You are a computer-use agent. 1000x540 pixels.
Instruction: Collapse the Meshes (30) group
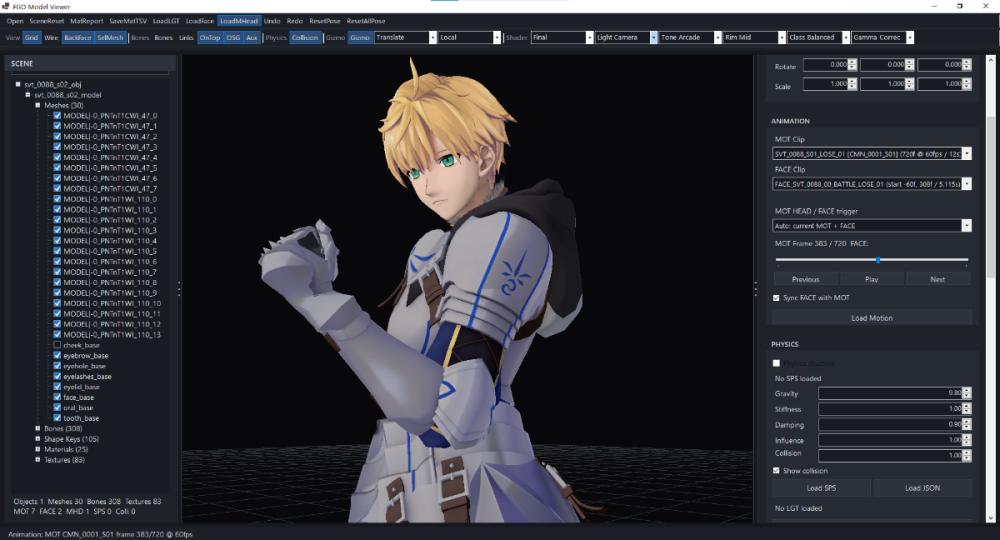click(x=38, y=105)
